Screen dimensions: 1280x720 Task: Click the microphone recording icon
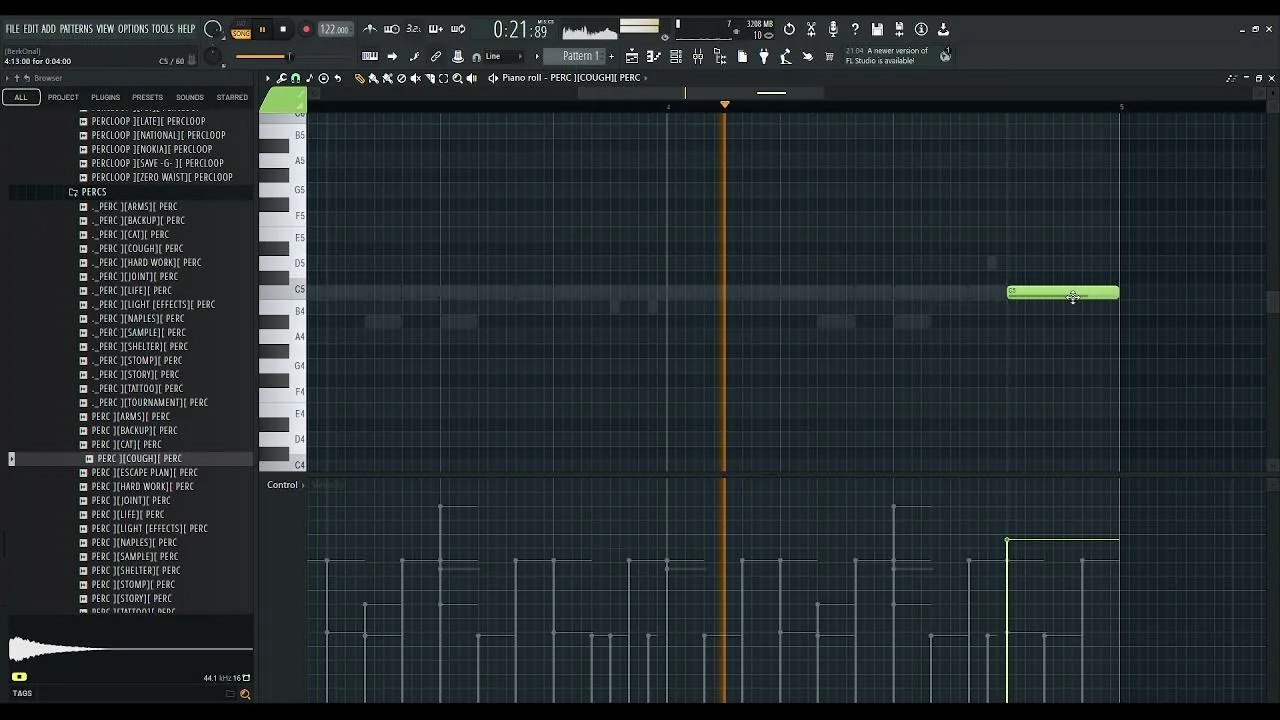833,29
